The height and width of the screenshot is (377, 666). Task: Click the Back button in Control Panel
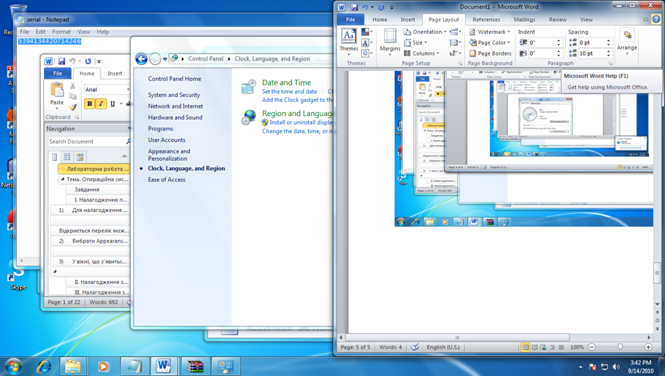[x=141, y=59]
